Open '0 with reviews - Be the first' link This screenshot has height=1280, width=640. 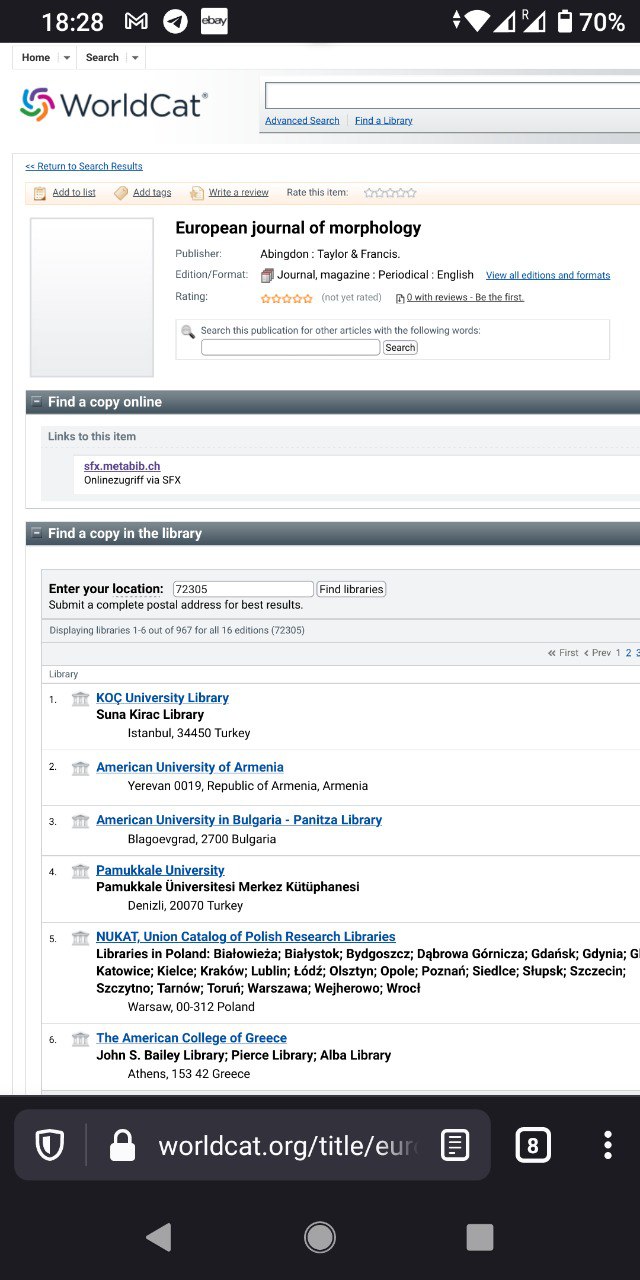coord(465,298)
